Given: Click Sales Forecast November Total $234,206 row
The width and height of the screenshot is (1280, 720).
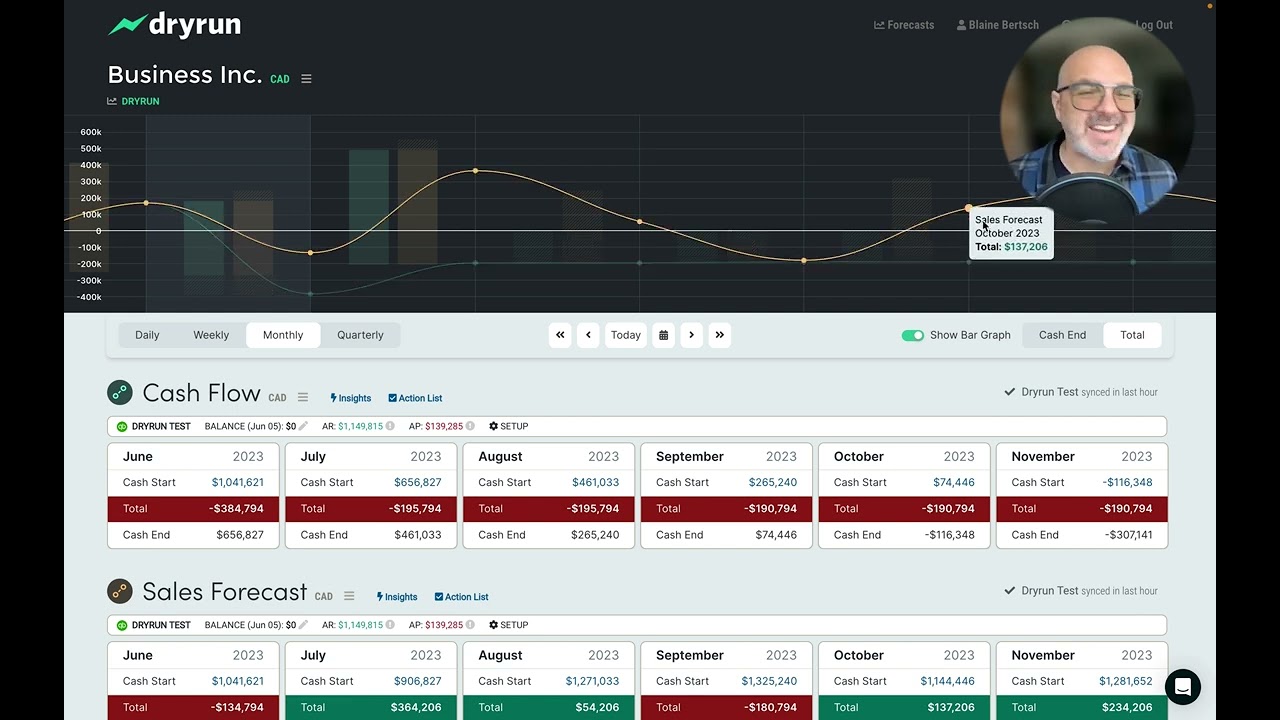Looking at the screenshot, I should [1082, 707].
